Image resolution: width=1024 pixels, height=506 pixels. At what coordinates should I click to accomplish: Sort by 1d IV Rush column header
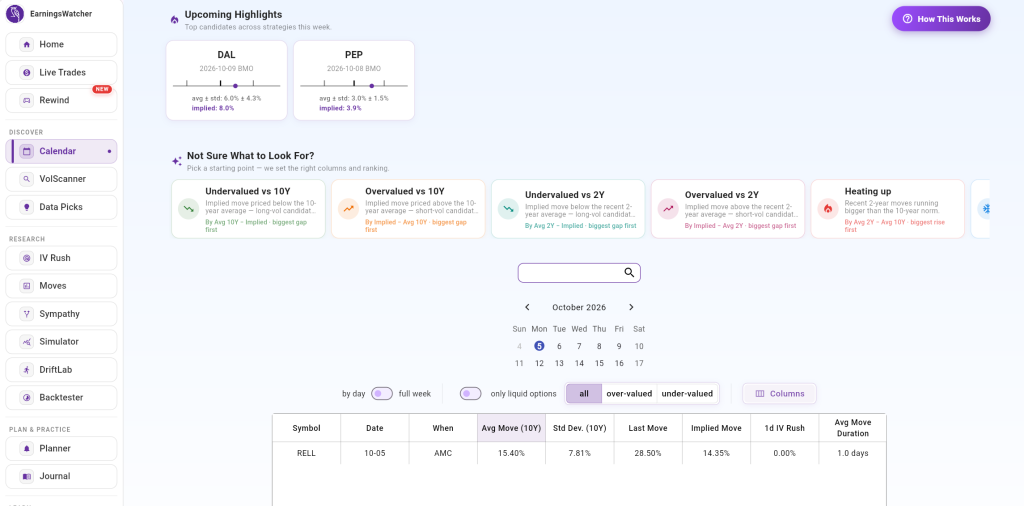(784, 428)
